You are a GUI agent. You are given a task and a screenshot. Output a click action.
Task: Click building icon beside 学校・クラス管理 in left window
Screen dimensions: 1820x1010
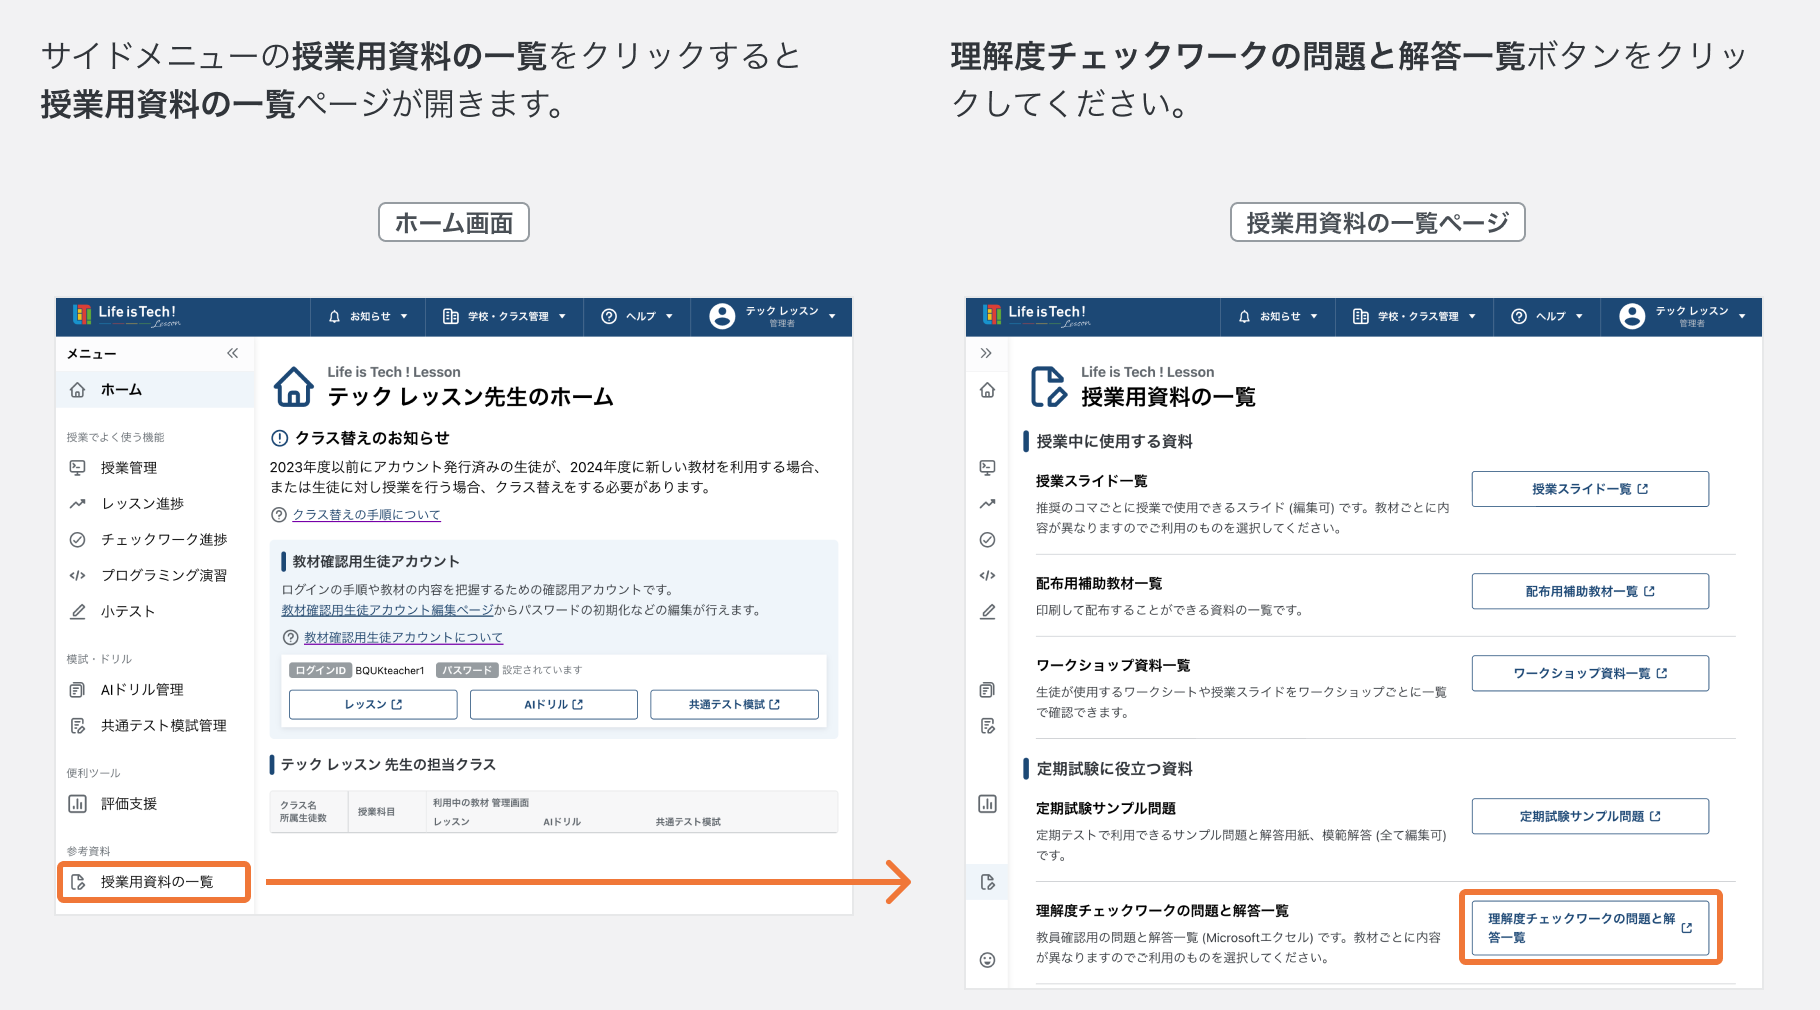(451, 317)
